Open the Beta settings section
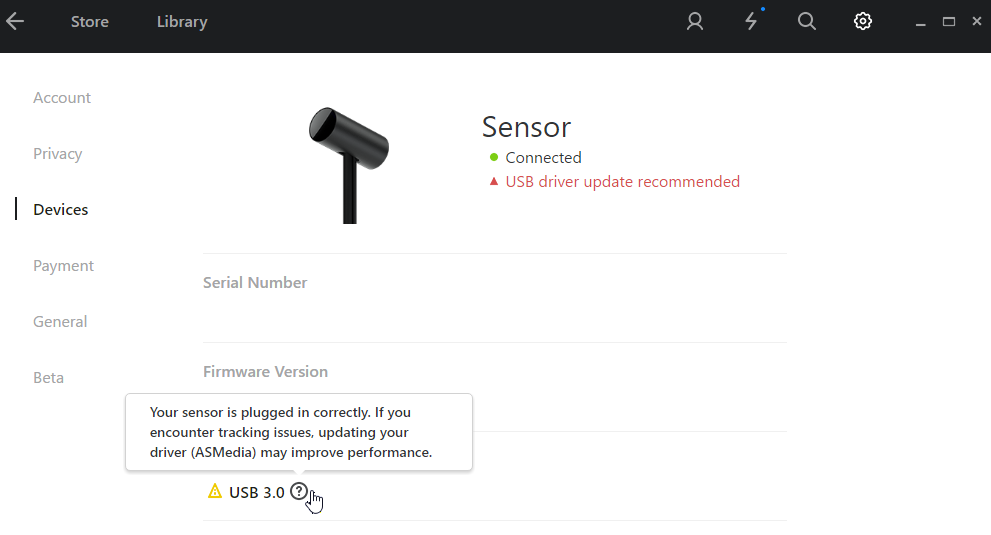 [49, 378]
